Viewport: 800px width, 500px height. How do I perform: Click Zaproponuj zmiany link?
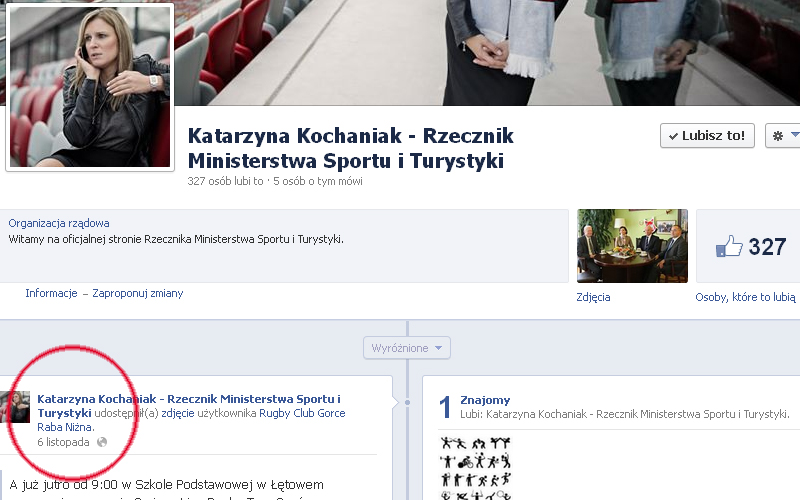pos(138,293)
